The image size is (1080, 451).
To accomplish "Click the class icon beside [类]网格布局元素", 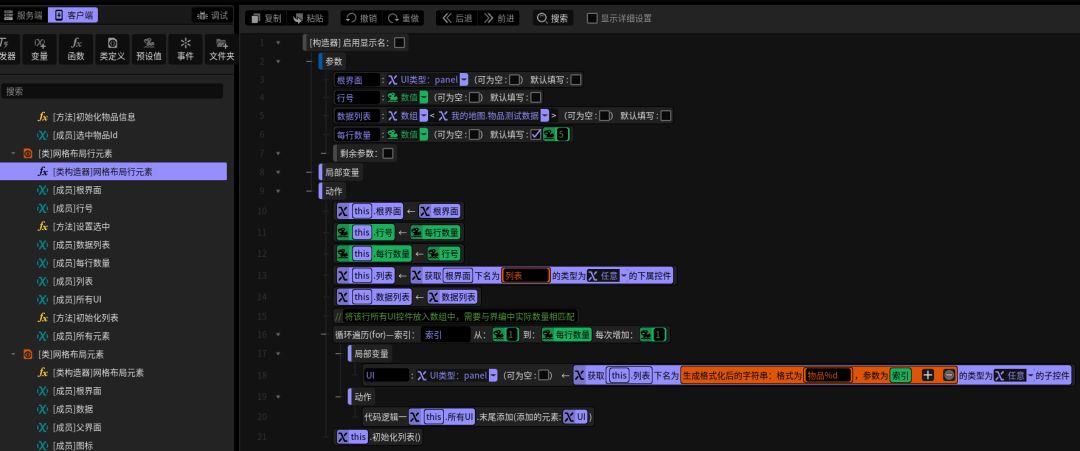I will pos(28,355).
